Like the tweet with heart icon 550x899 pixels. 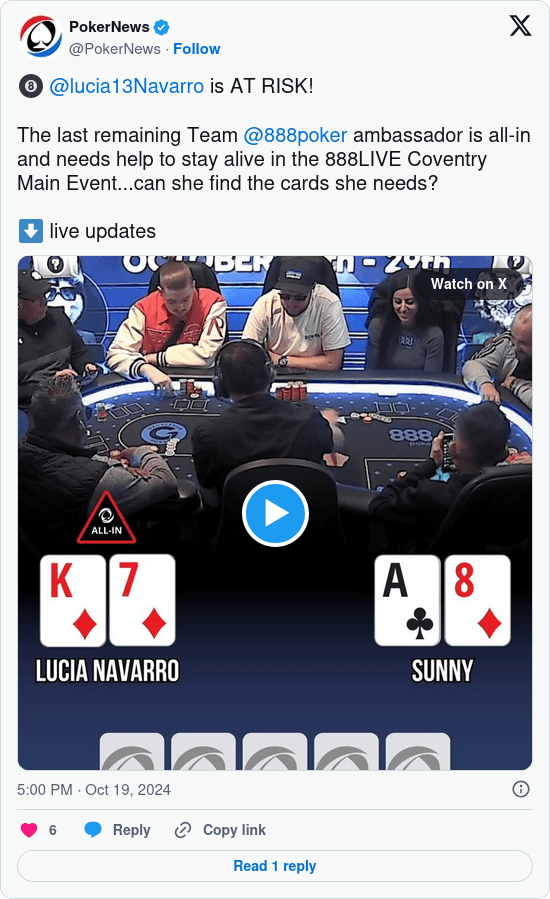pyautogui.click(x=29, y=830)
